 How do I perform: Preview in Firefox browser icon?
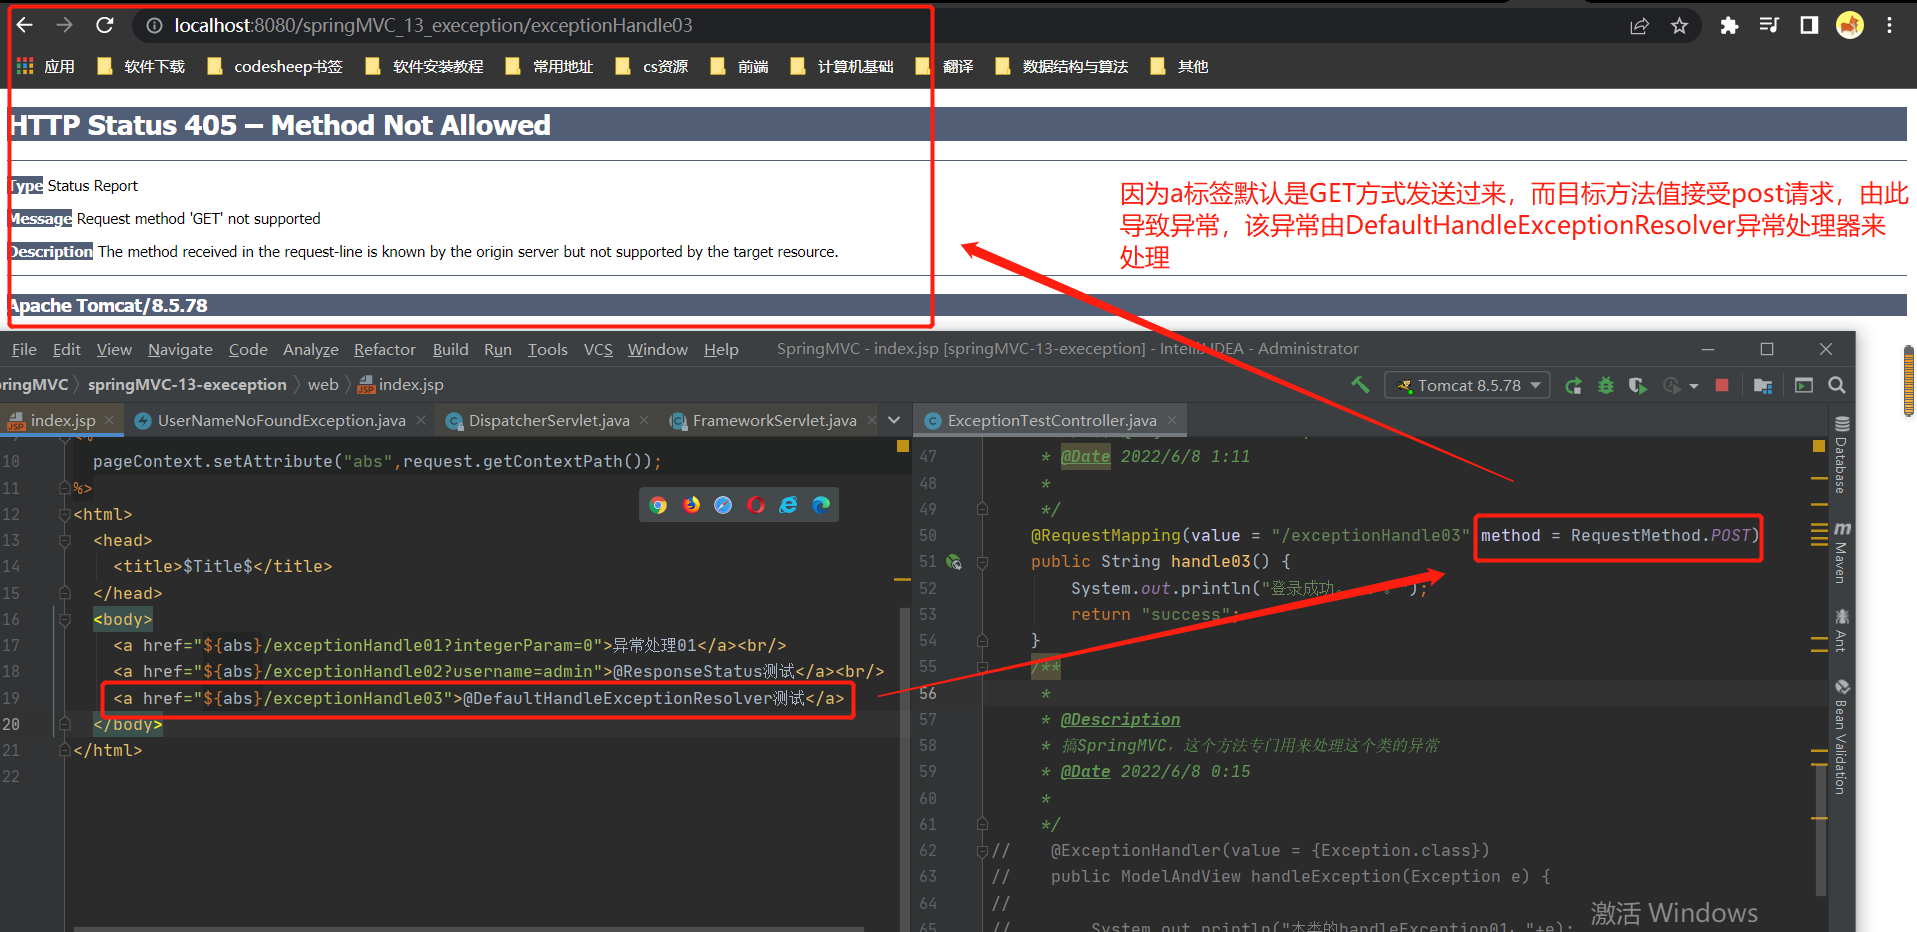[691, 505]
